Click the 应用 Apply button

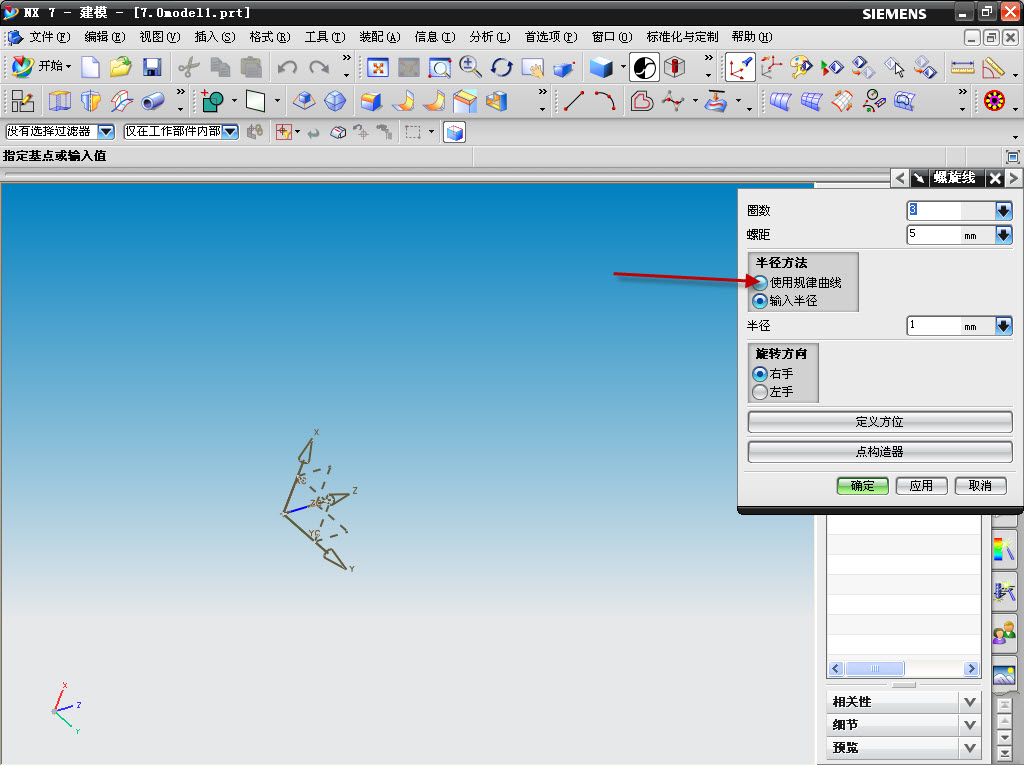(921, 486)
